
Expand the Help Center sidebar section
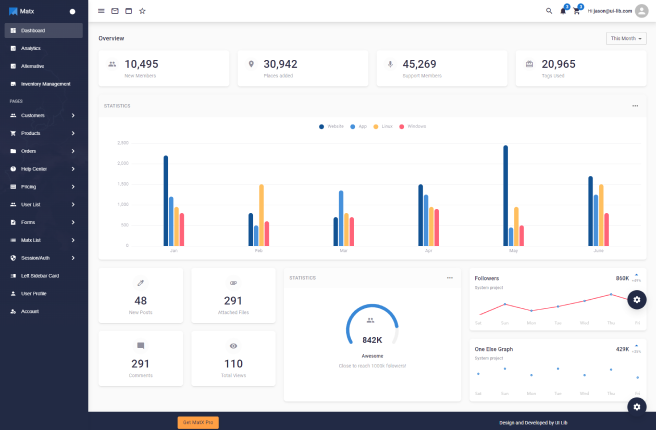(44, 168)
